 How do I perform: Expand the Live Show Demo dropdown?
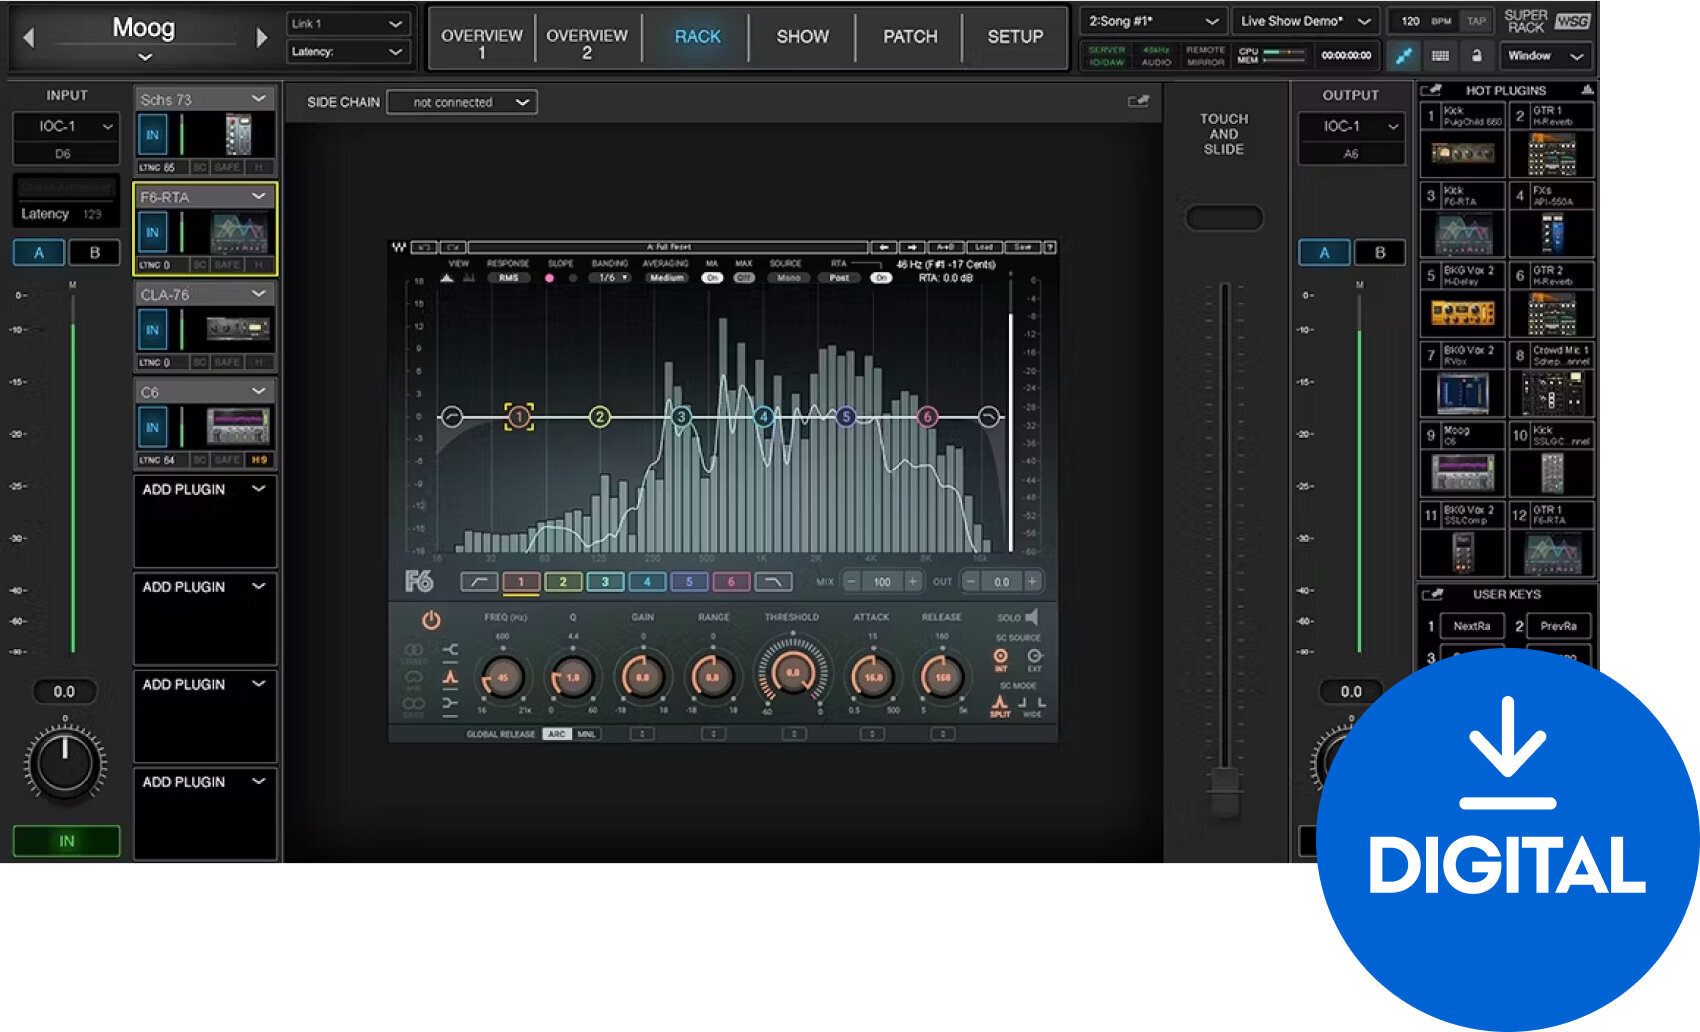click(1305, 20)
